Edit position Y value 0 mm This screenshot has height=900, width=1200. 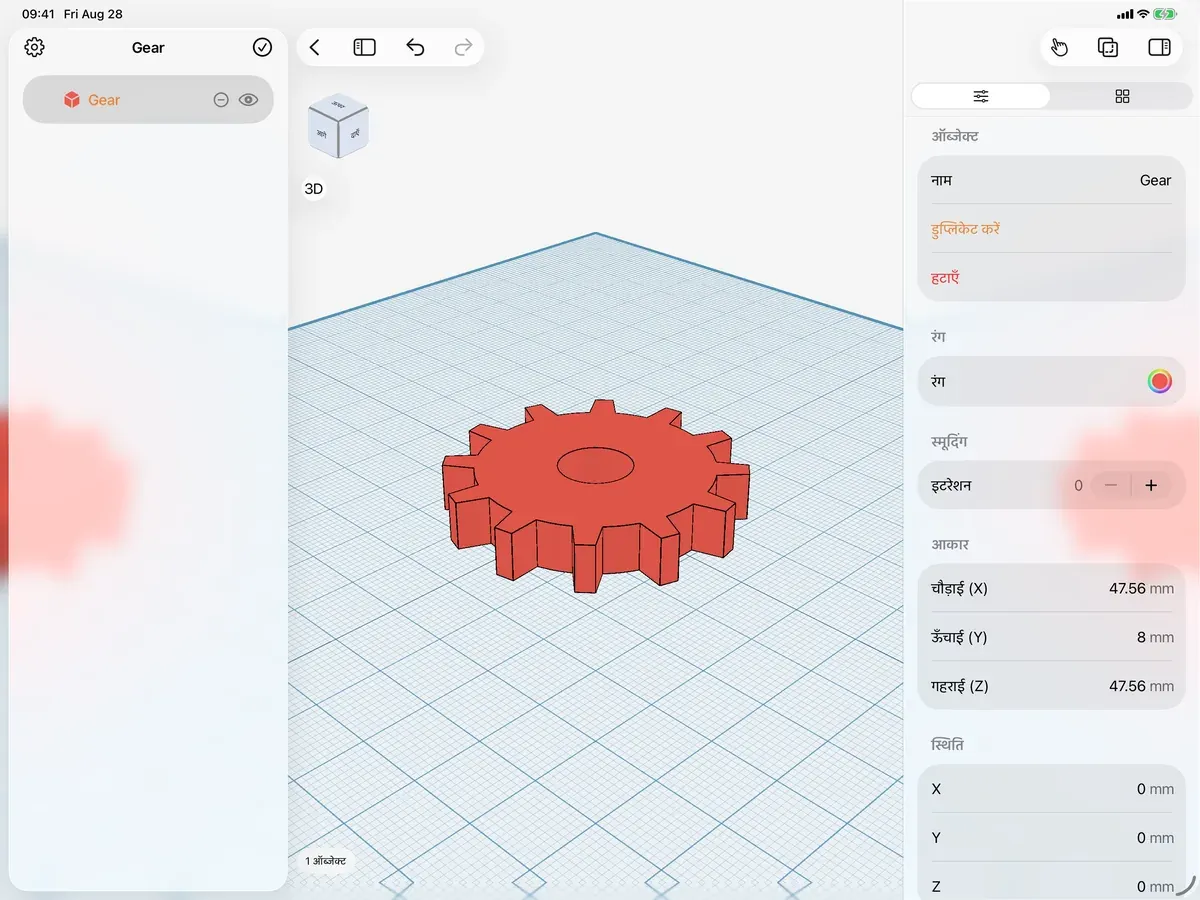click(x=1052, y=838)
